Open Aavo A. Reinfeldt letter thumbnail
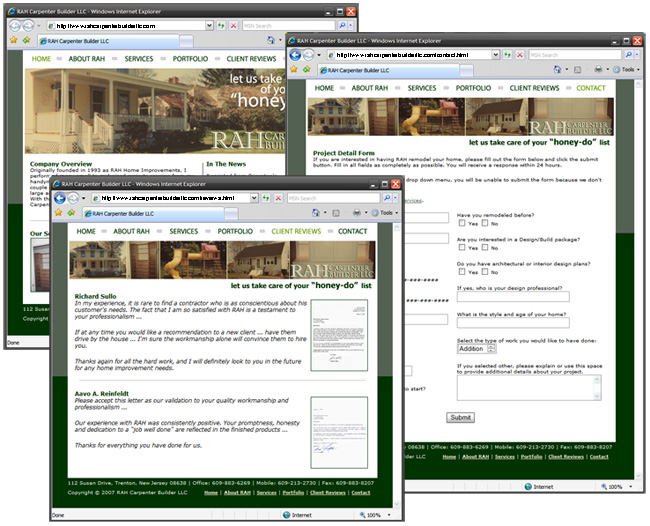 point(339,433)
